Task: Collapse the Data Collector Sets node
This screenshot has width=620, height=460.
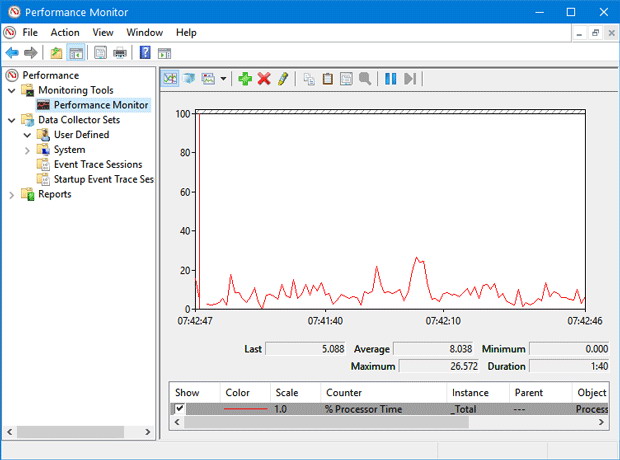Action: [12, 120]
